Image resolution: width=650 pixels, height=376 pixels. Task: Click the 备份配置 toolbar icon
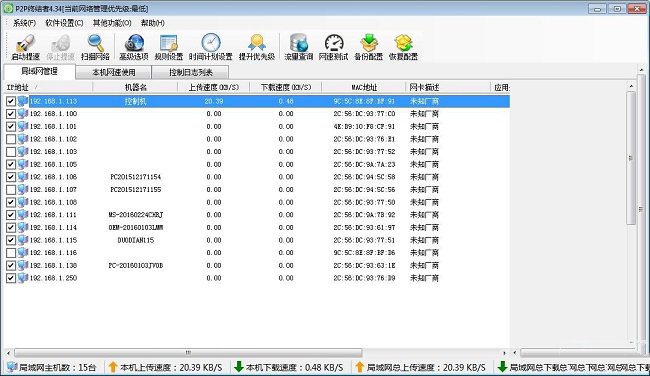click(369, 43)
